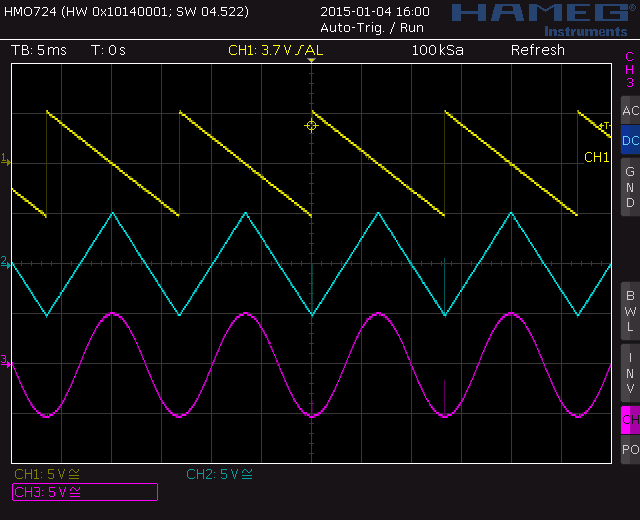
Task: Click channel 3 ground level marker
Action: 5,360
